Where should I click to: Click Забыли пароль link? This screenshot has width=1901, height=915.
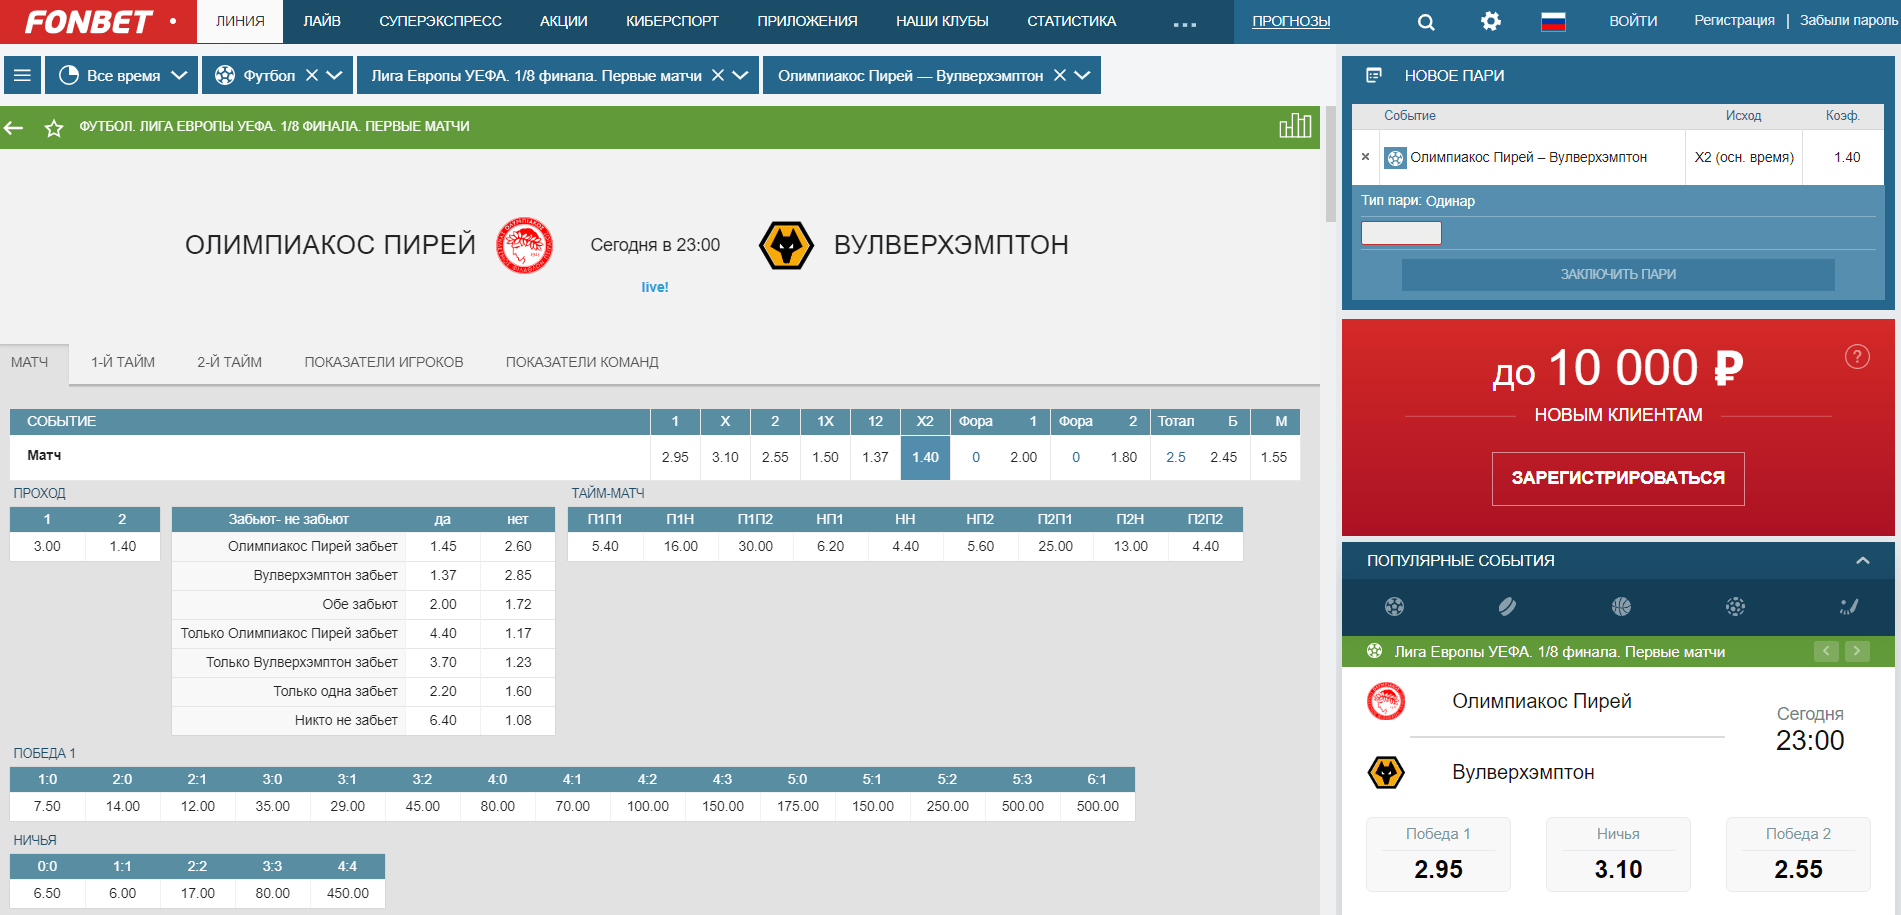1849,20
